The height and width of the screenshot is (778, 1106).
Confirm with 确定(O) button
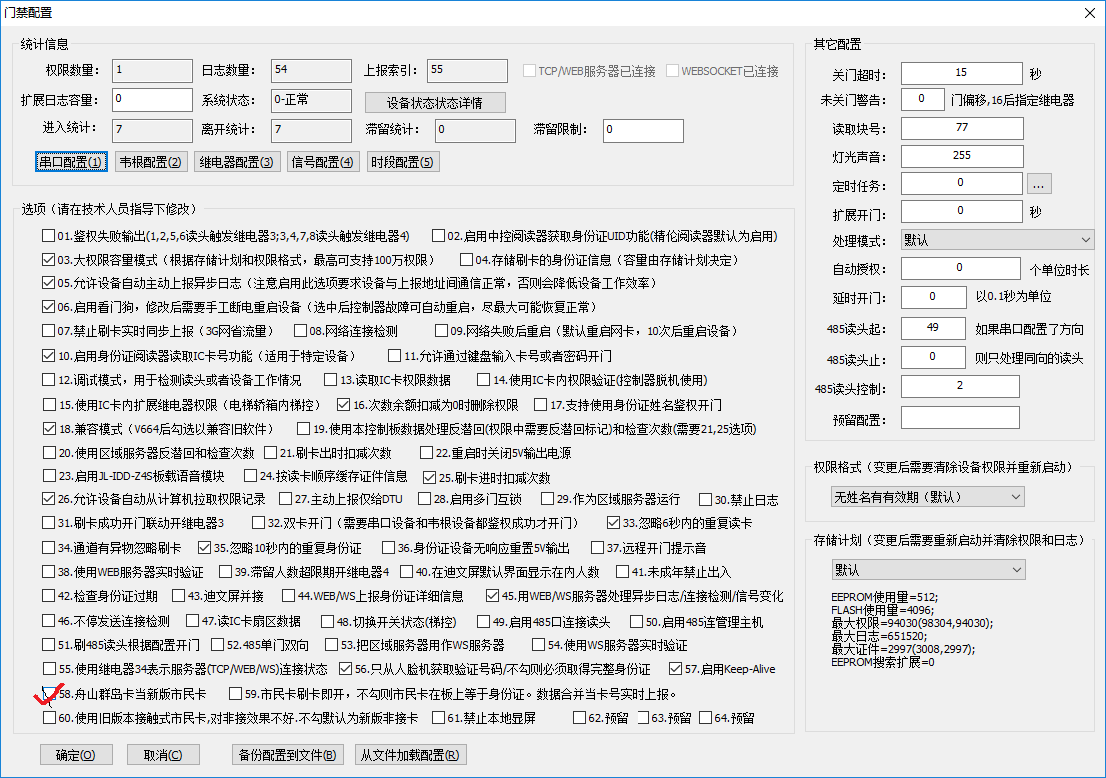pyautogui.click(x=76, y=755)
